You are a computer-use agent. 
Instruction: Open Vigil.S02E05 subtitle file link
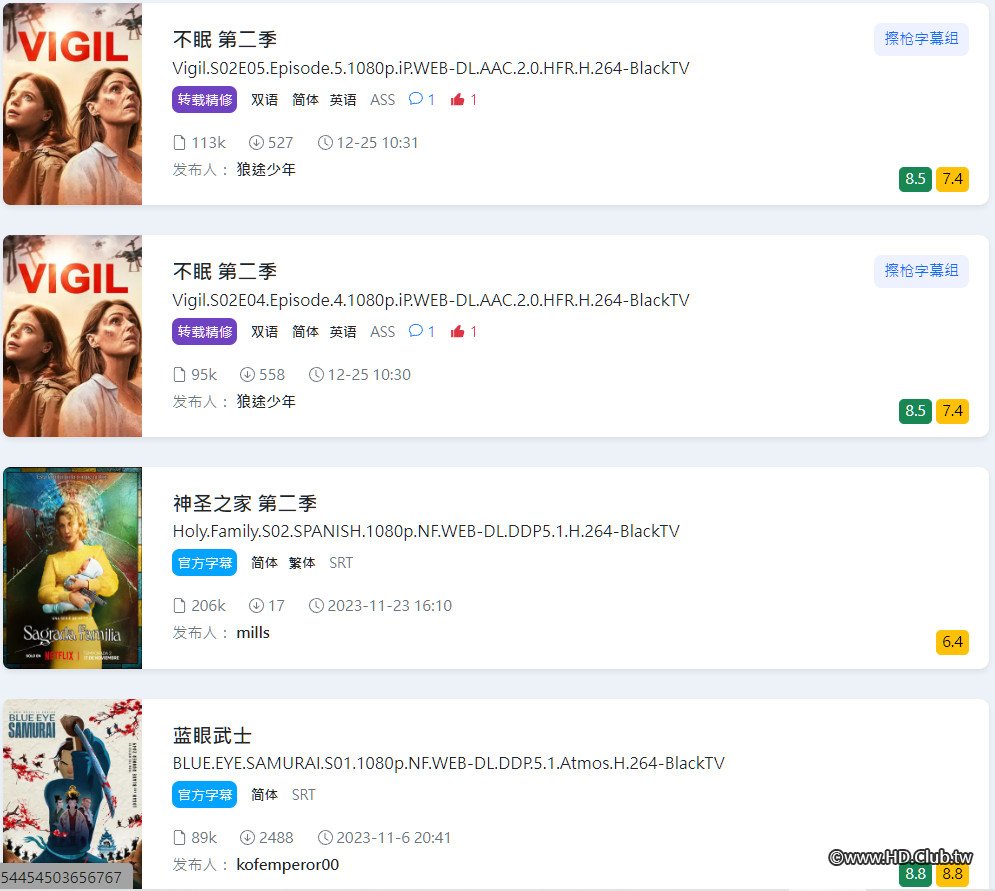[x=431, y=68]
